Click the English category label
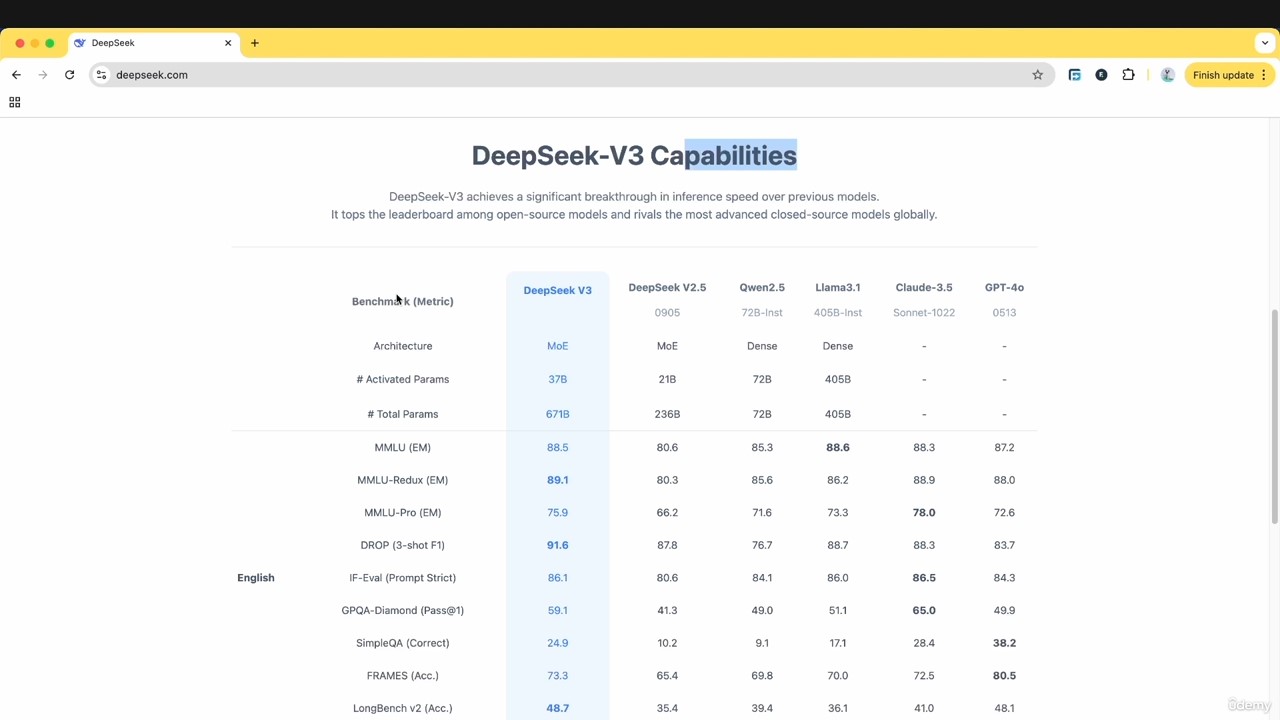 (256, 578)
